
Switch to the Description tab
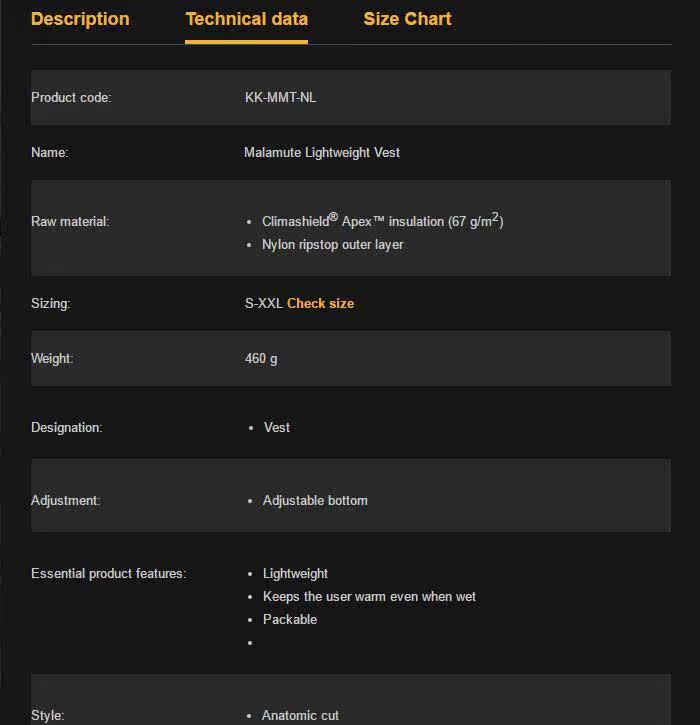pos(80,19)
